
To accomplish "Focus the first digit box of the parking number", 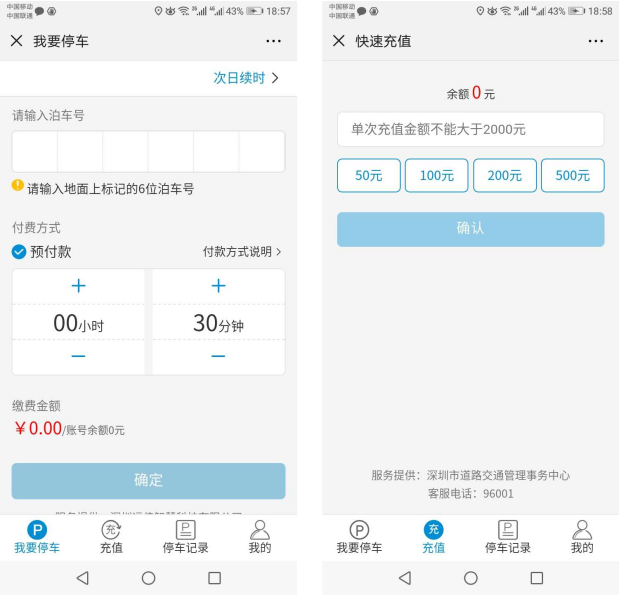I will (35, 152).
